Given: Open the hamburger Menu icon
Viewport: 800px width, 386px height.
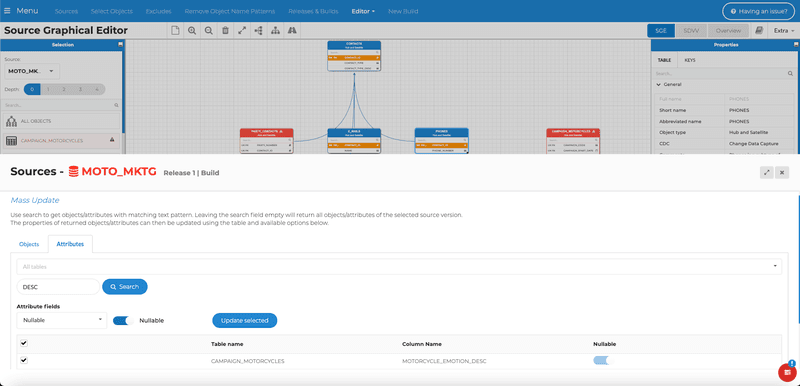Looking at the screenshot, I should coord(7,11).
